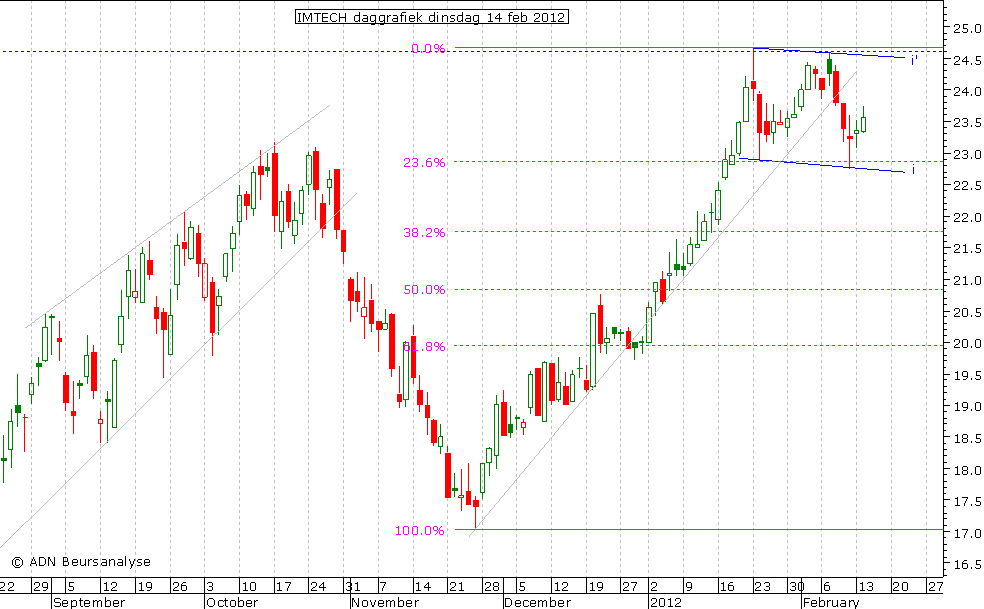Click the 24.5 price axis label
The width and height of the screenshot is (984, 609).
(x=967, y=60)
